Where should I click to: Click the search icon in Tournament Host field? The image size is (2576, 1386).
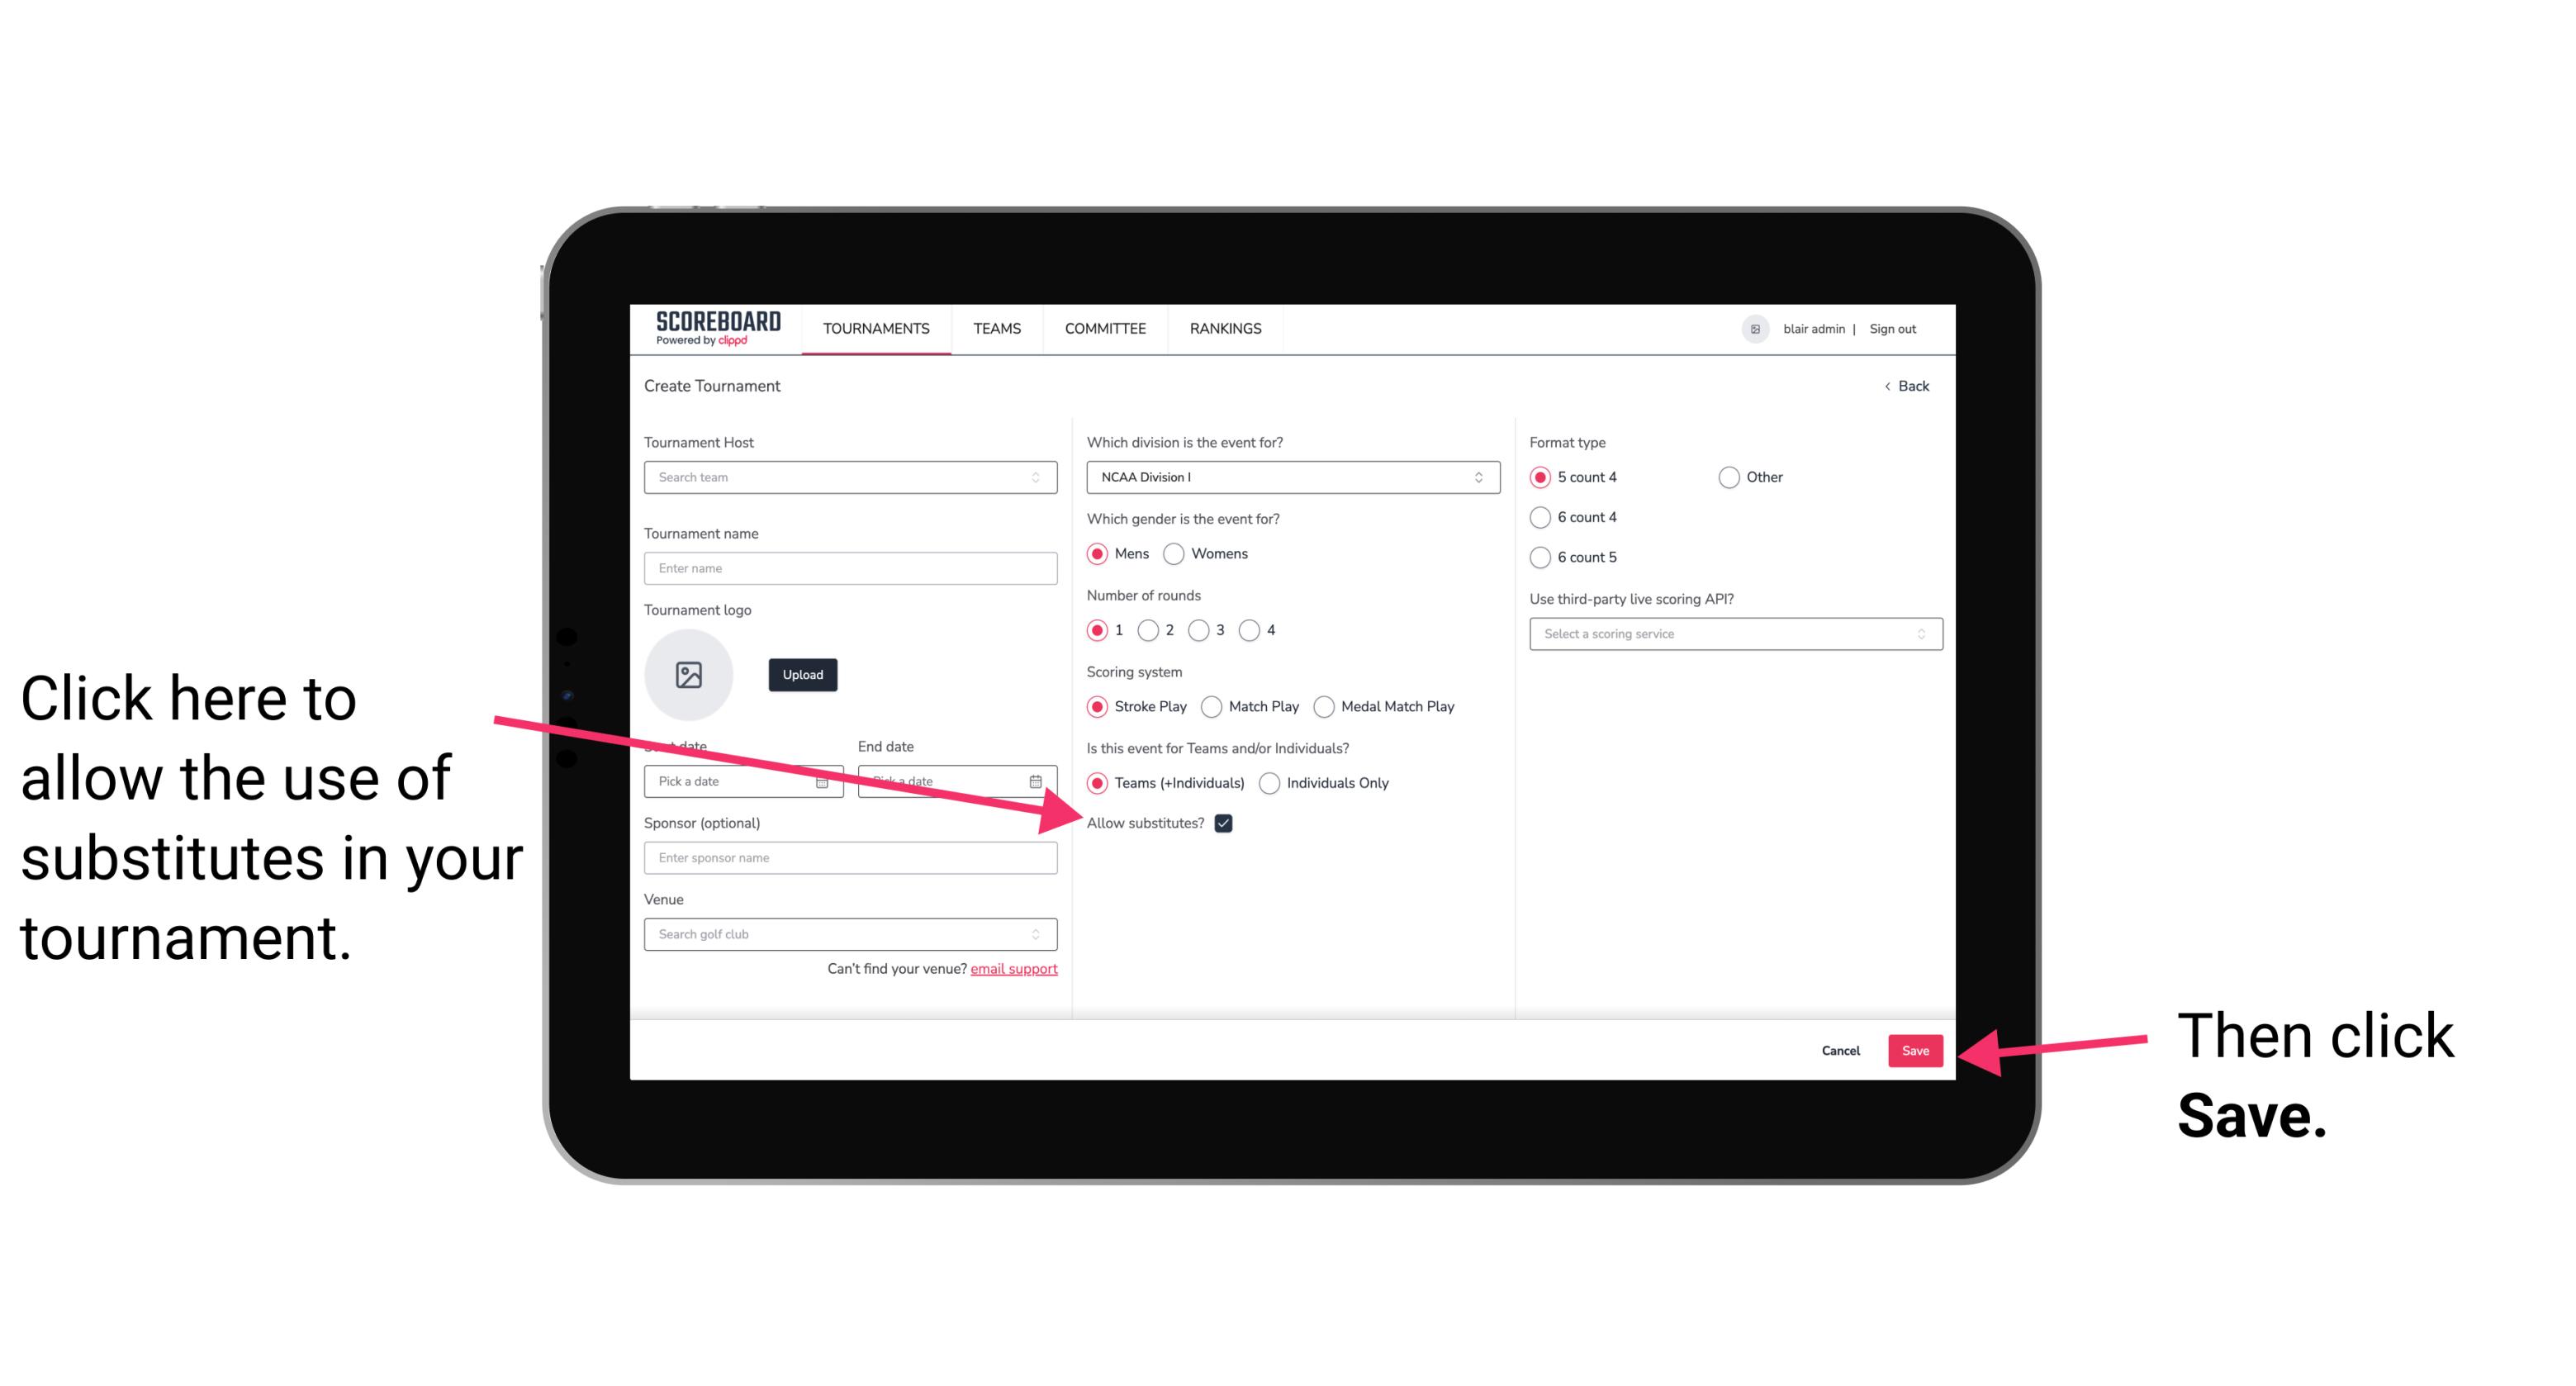(x=1041, y=478)
